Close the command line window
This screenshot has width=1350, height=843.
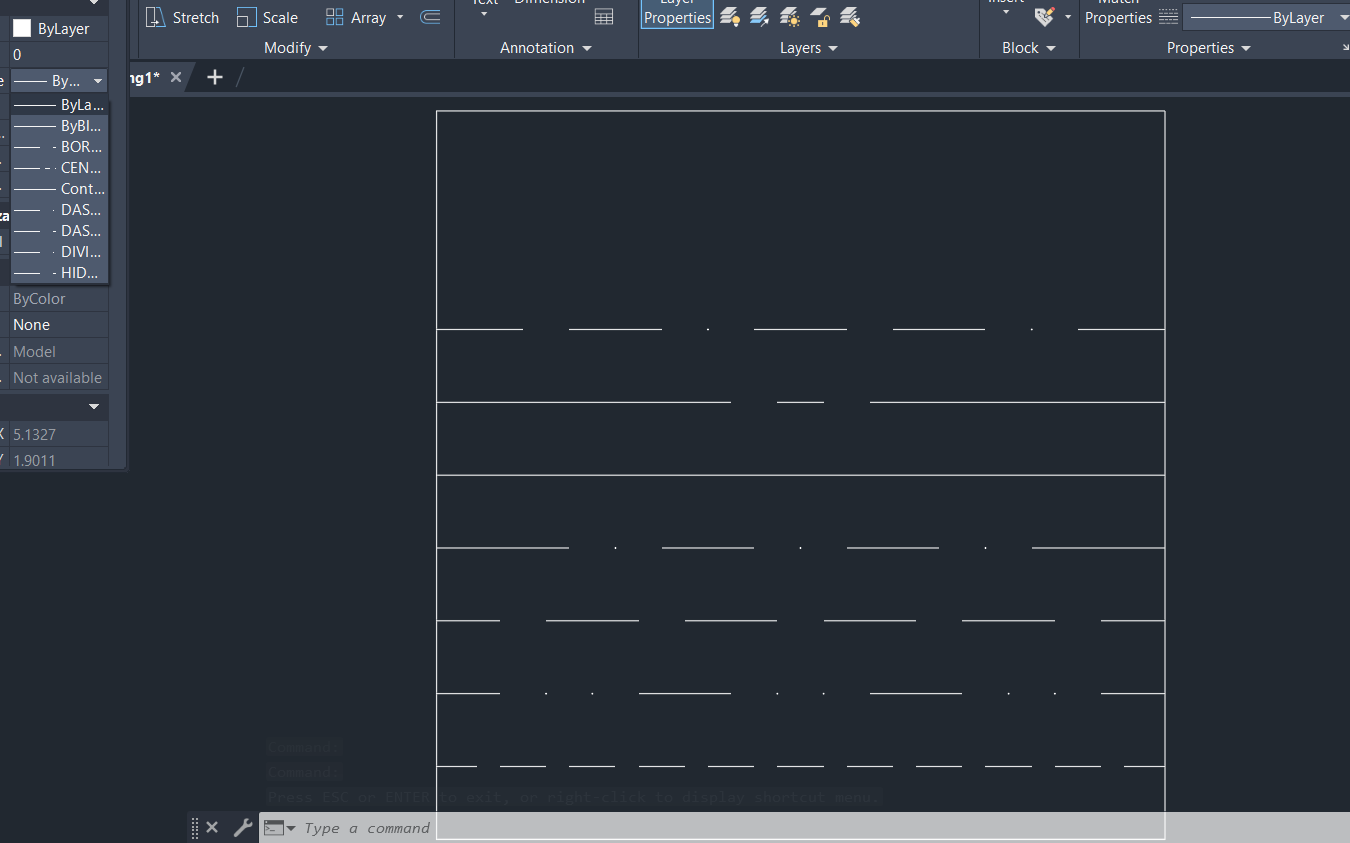pyautogui.click(x=212, y=827)
